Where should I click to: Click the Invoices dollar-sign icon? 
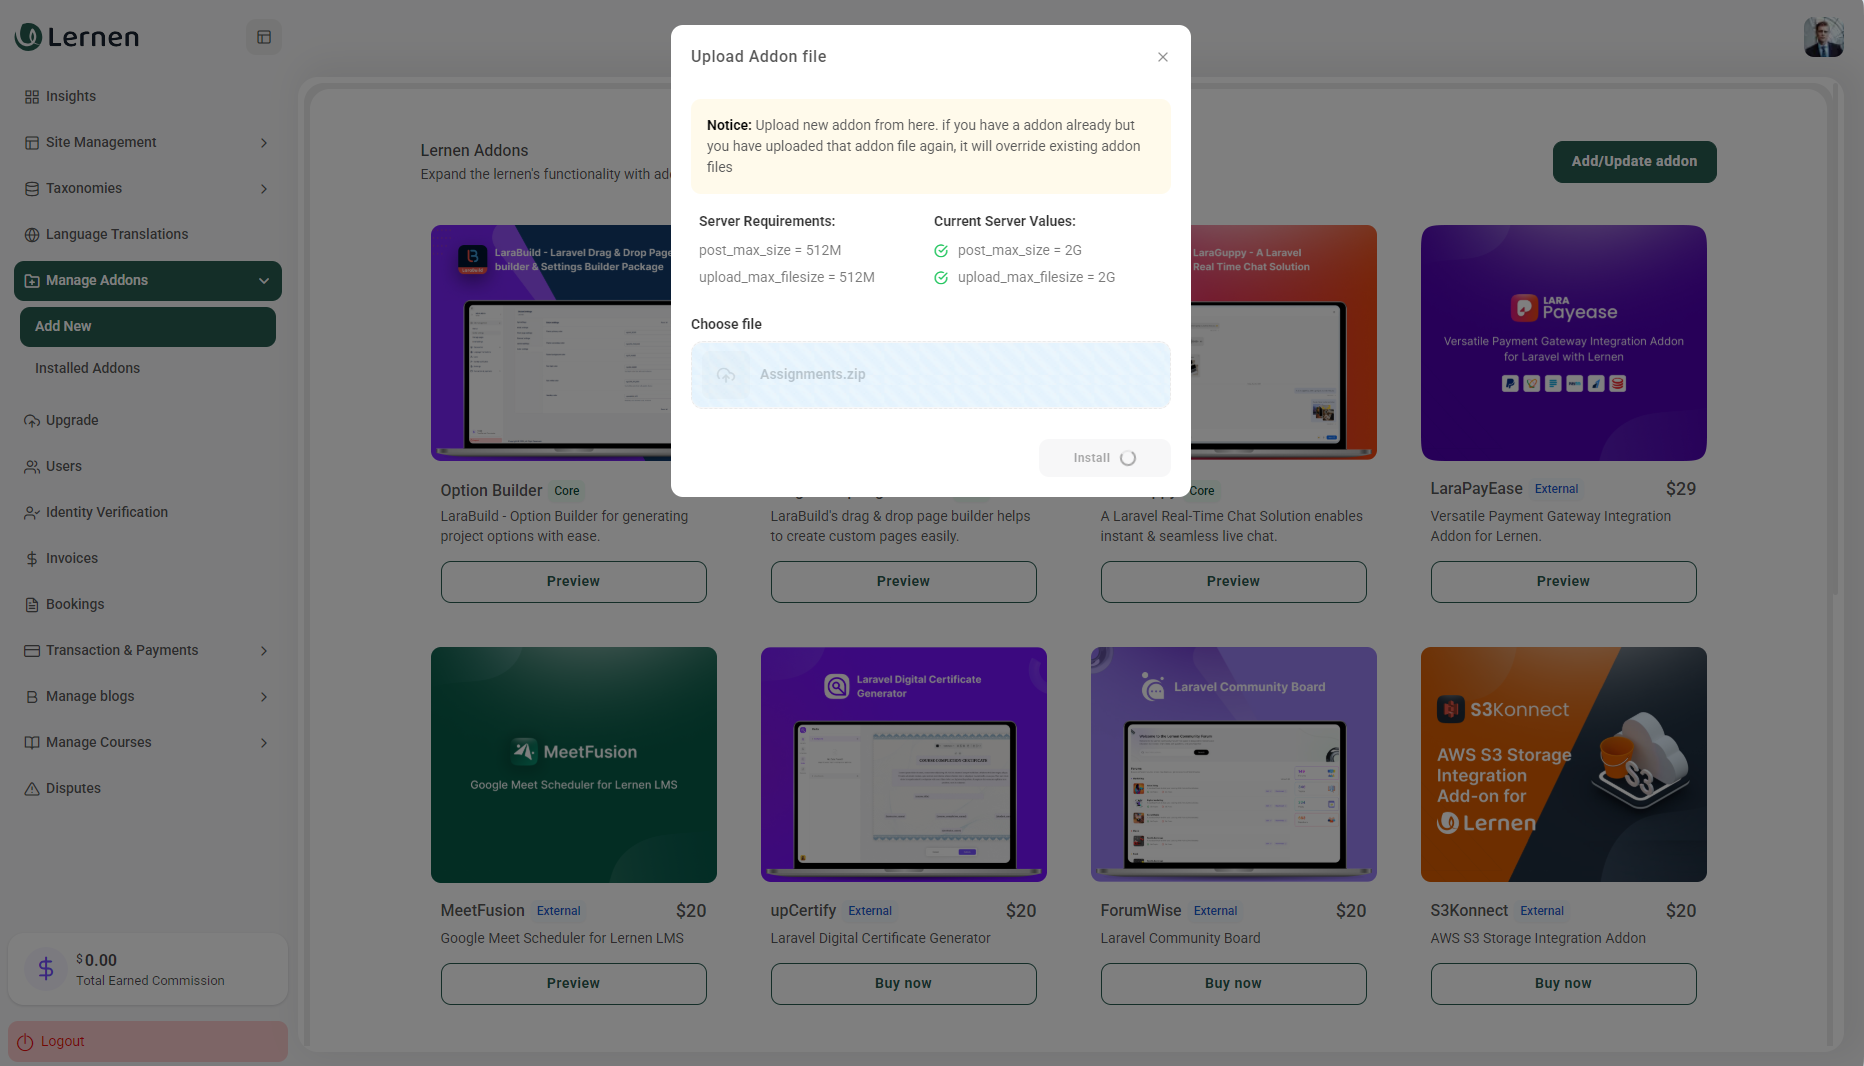[x=31, y=558]
